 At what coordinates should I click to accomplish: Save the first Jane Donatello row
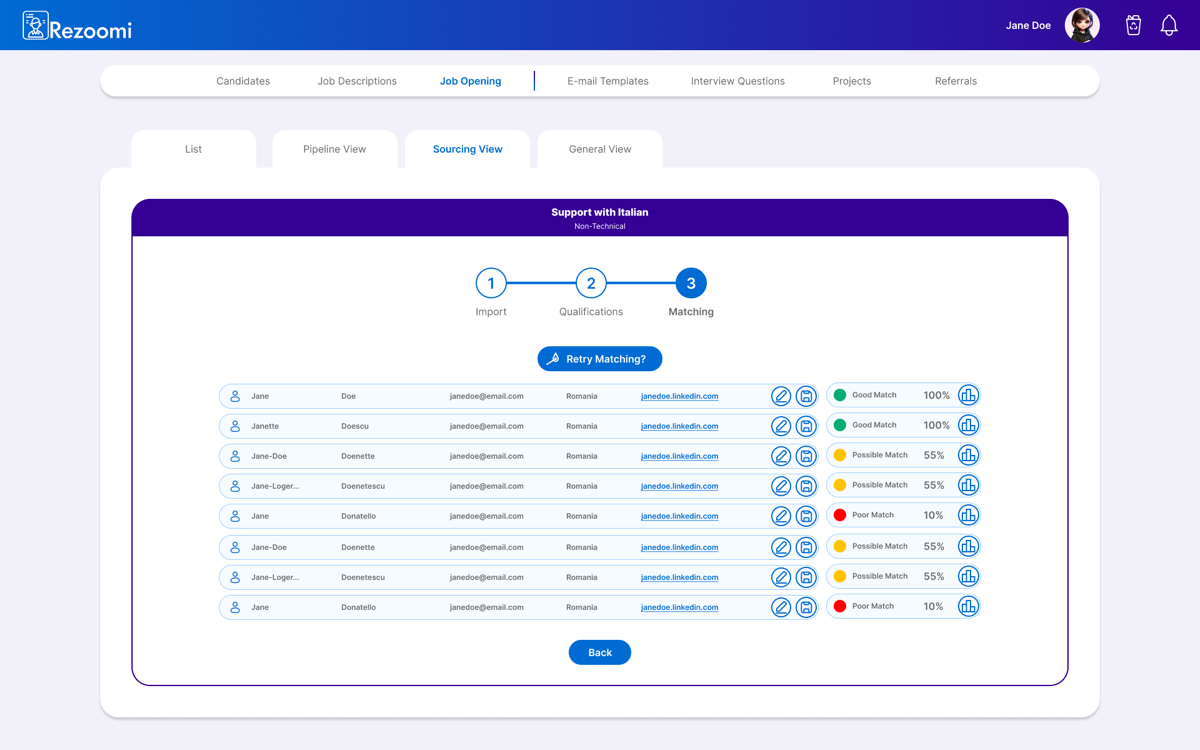click(x=806, y=516)
